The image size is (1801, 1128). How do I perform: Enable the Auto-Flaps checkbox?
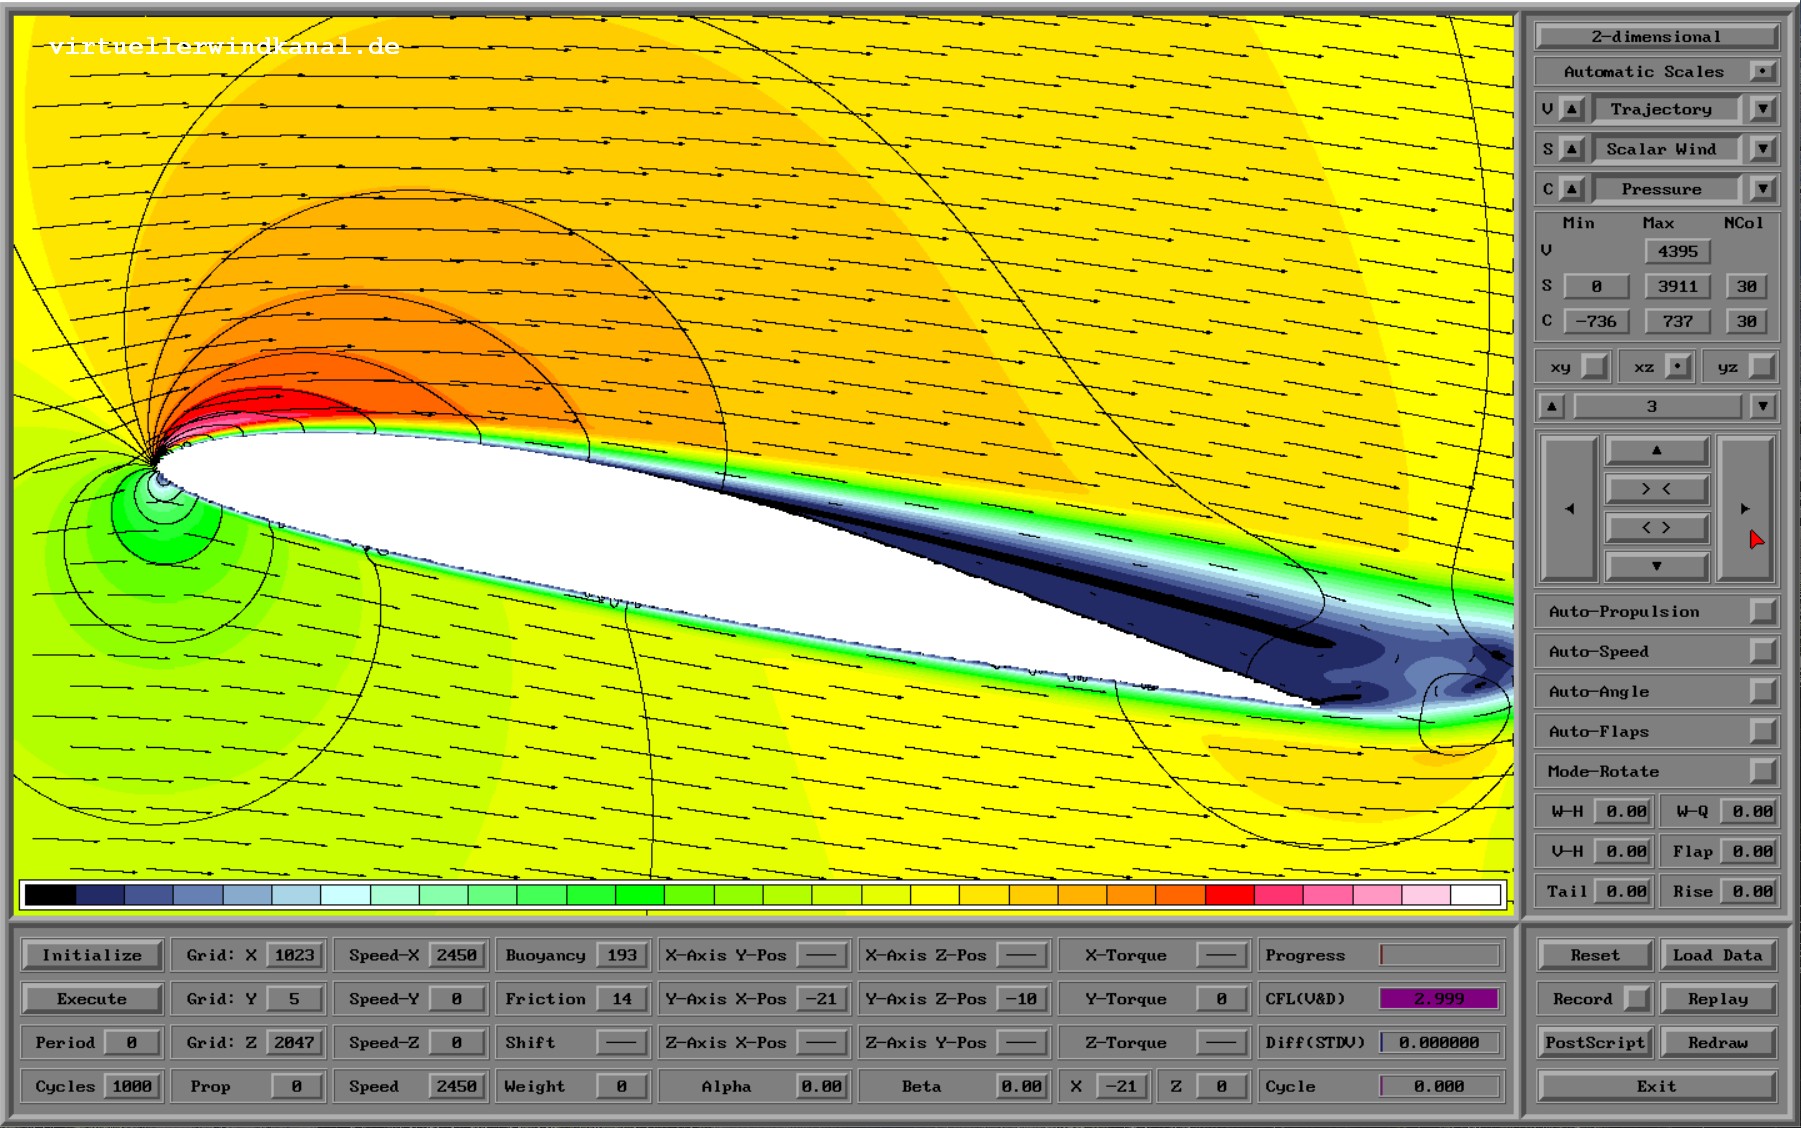[1763, 731]
